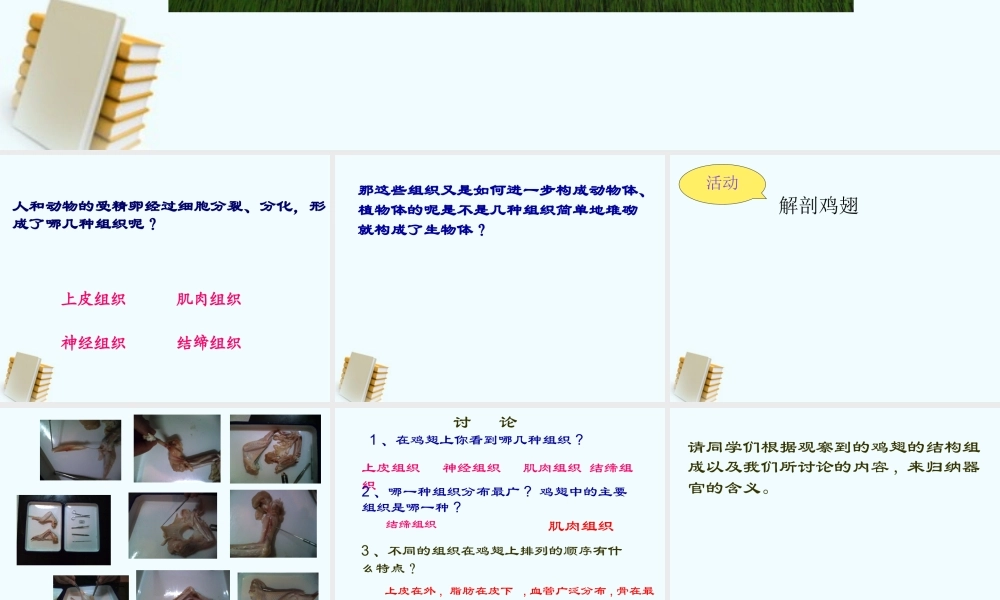Open the center photo of the dissected wing with a probe
Viewport: 1000px width, 600px height.
[x=173, y=525]
